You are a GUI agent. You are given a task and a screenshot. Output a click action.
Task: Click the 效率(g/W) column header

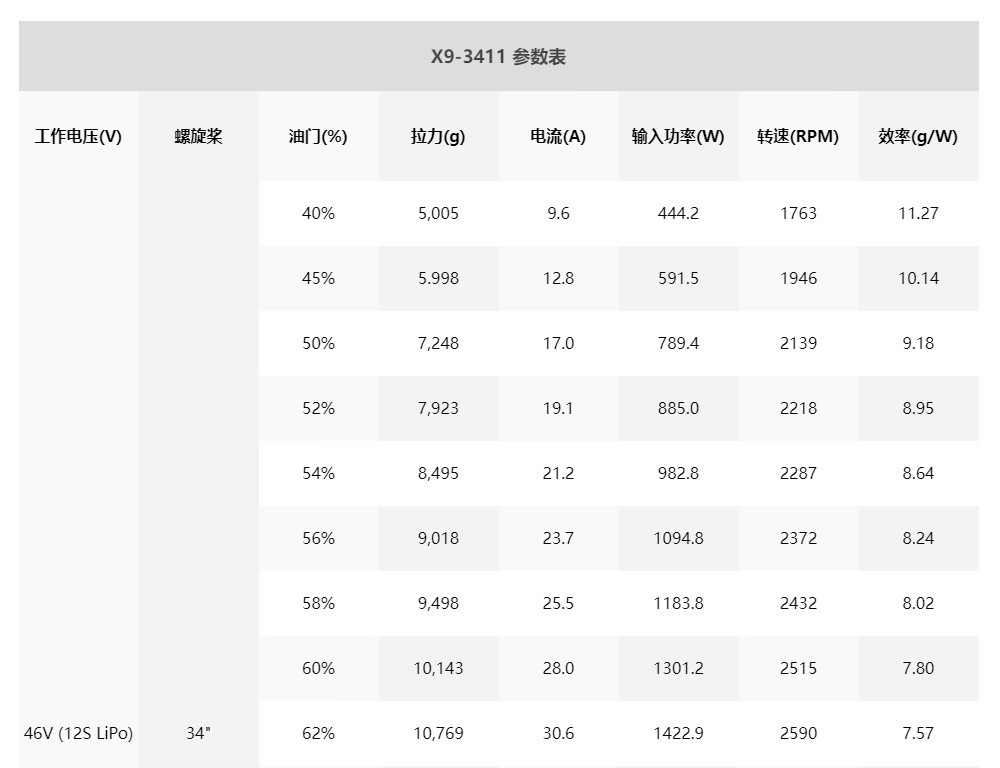pyautogui.click(x=918, y=136)
